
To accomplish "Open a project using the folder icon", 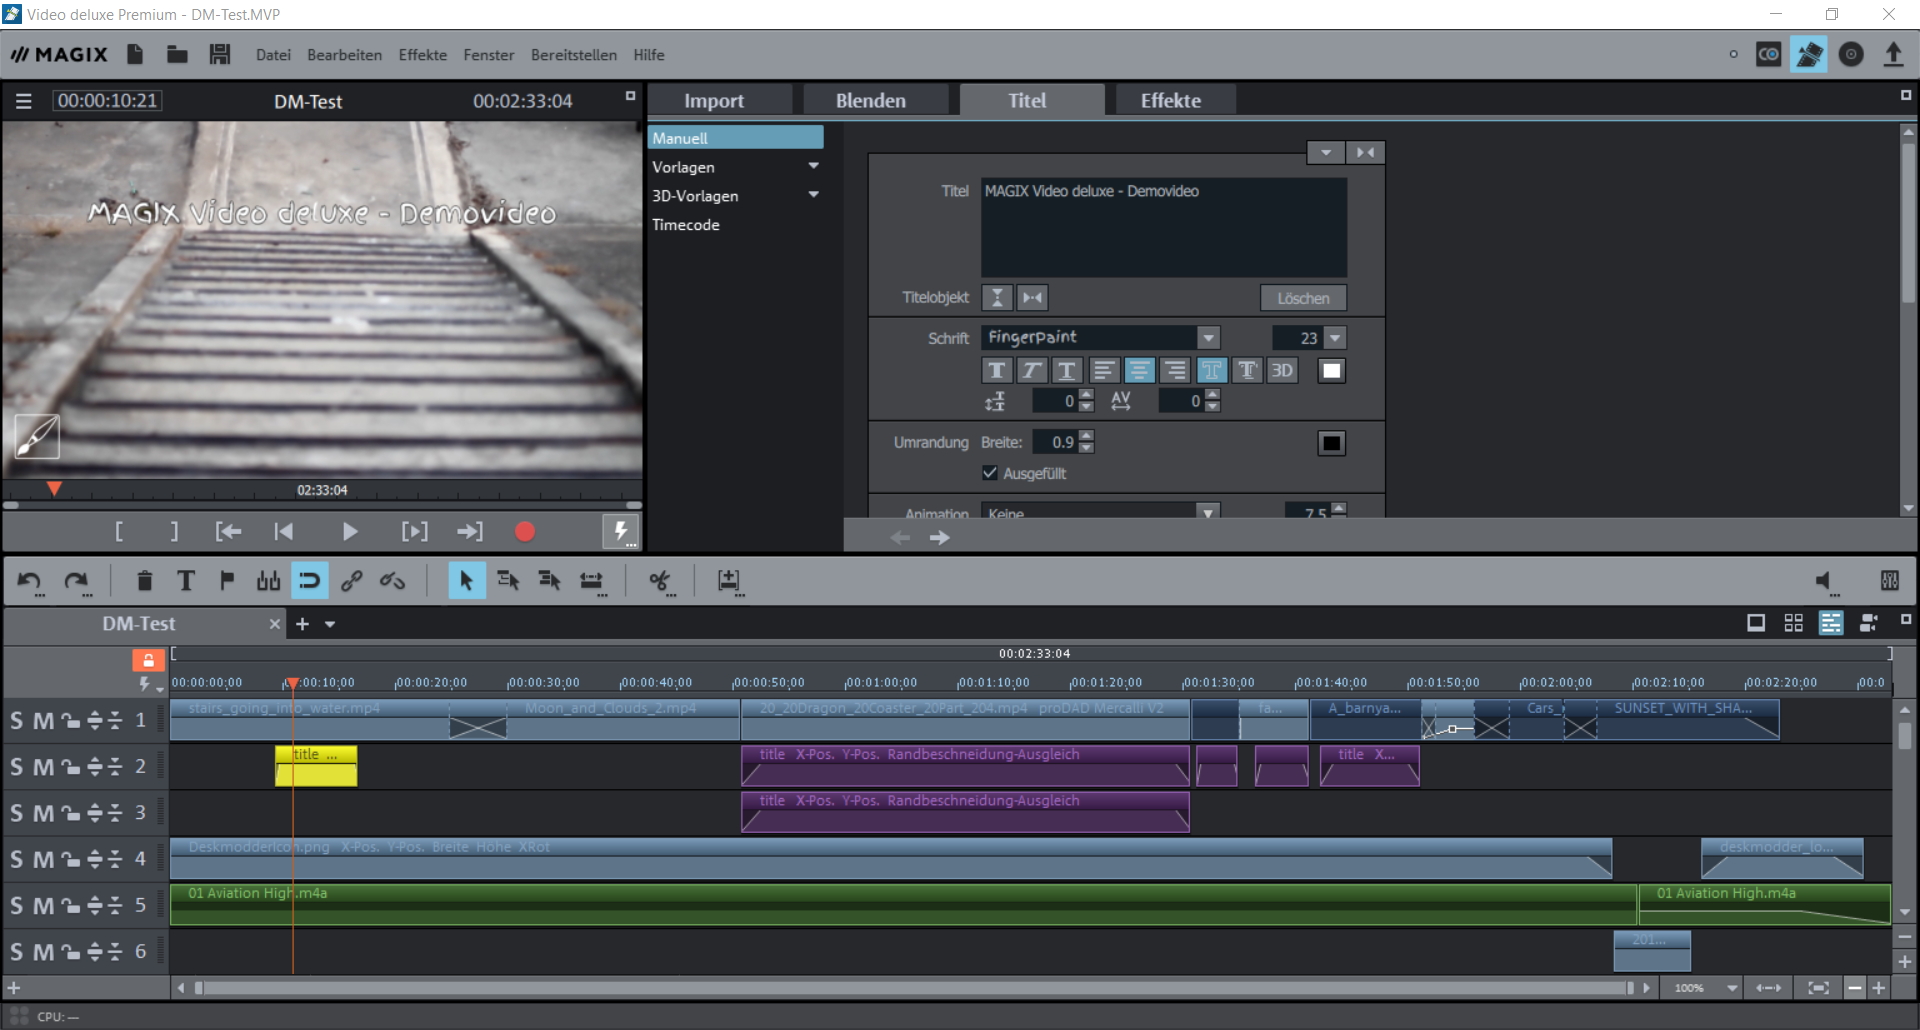I will coord(177,54).
